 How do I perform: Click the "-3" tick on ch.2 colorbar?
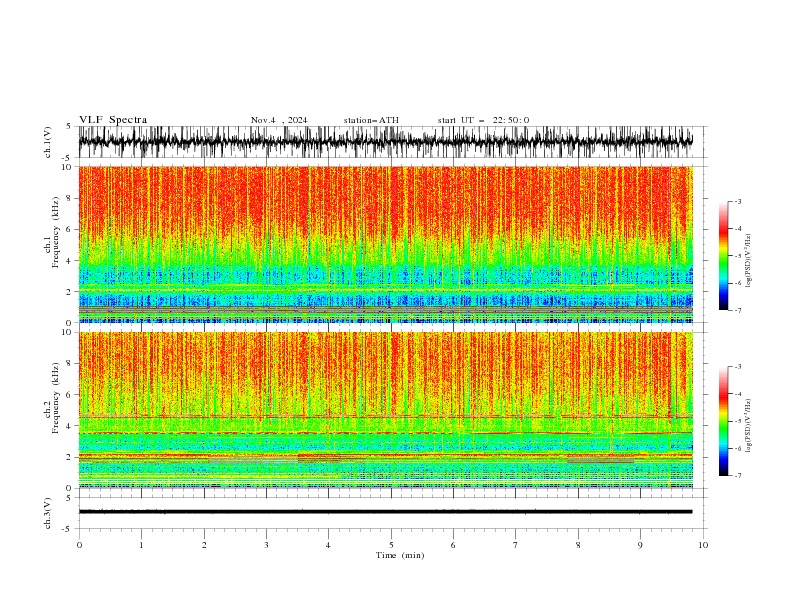tap(737, 367)
